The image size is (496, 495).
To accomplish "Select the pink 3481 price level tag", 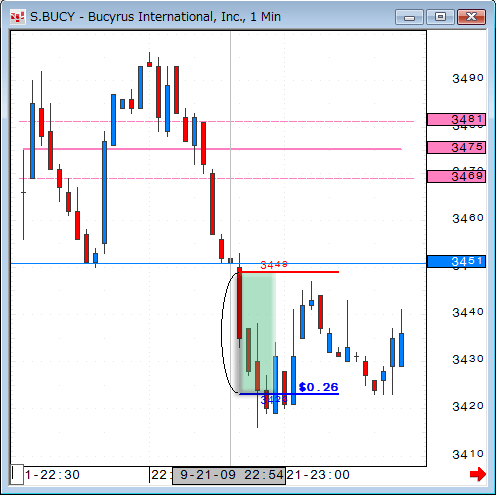I will 456,119.
